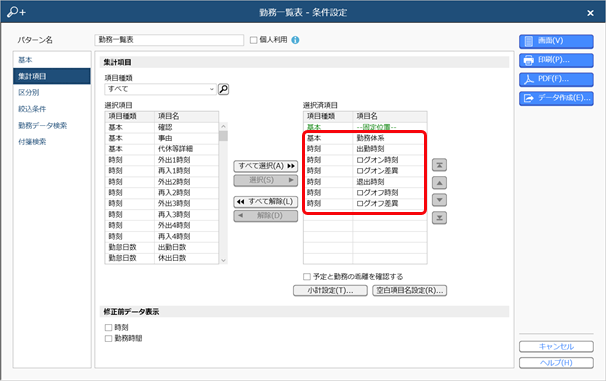This screenshot has width=606, height=381.
Task: Open the 基本 side tab
Action: coord(52,60)
